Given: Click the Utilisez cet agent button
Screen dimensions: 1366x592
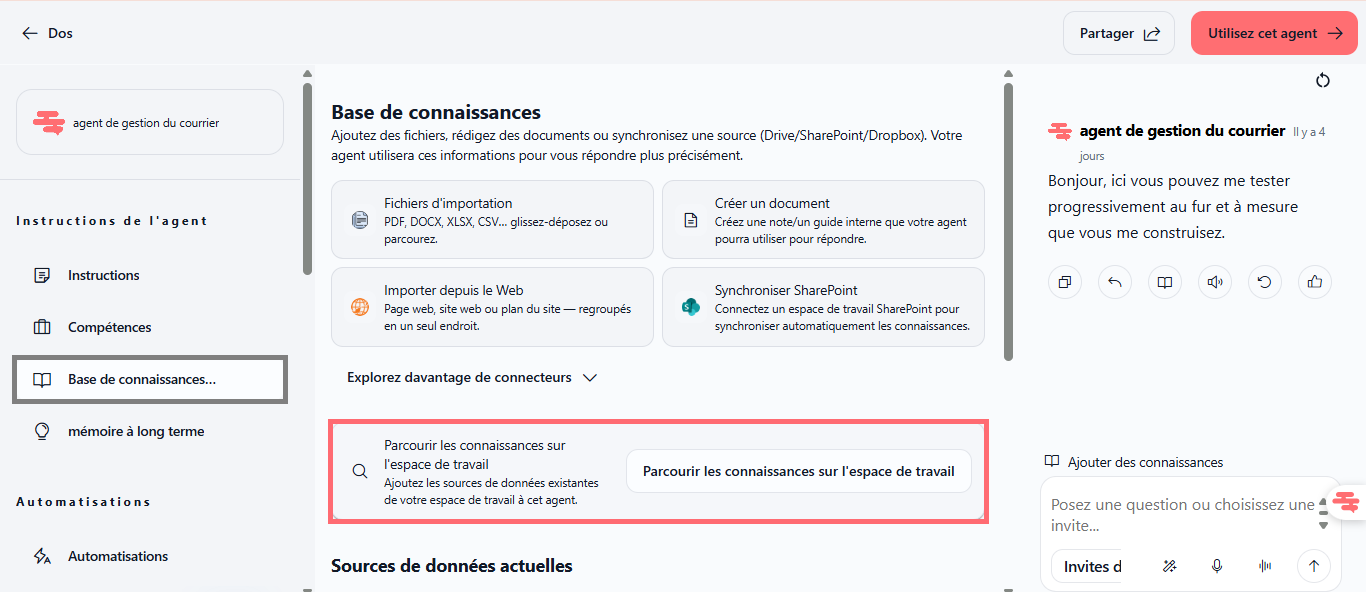Looking at the screenshot, I should point(1275,33).
